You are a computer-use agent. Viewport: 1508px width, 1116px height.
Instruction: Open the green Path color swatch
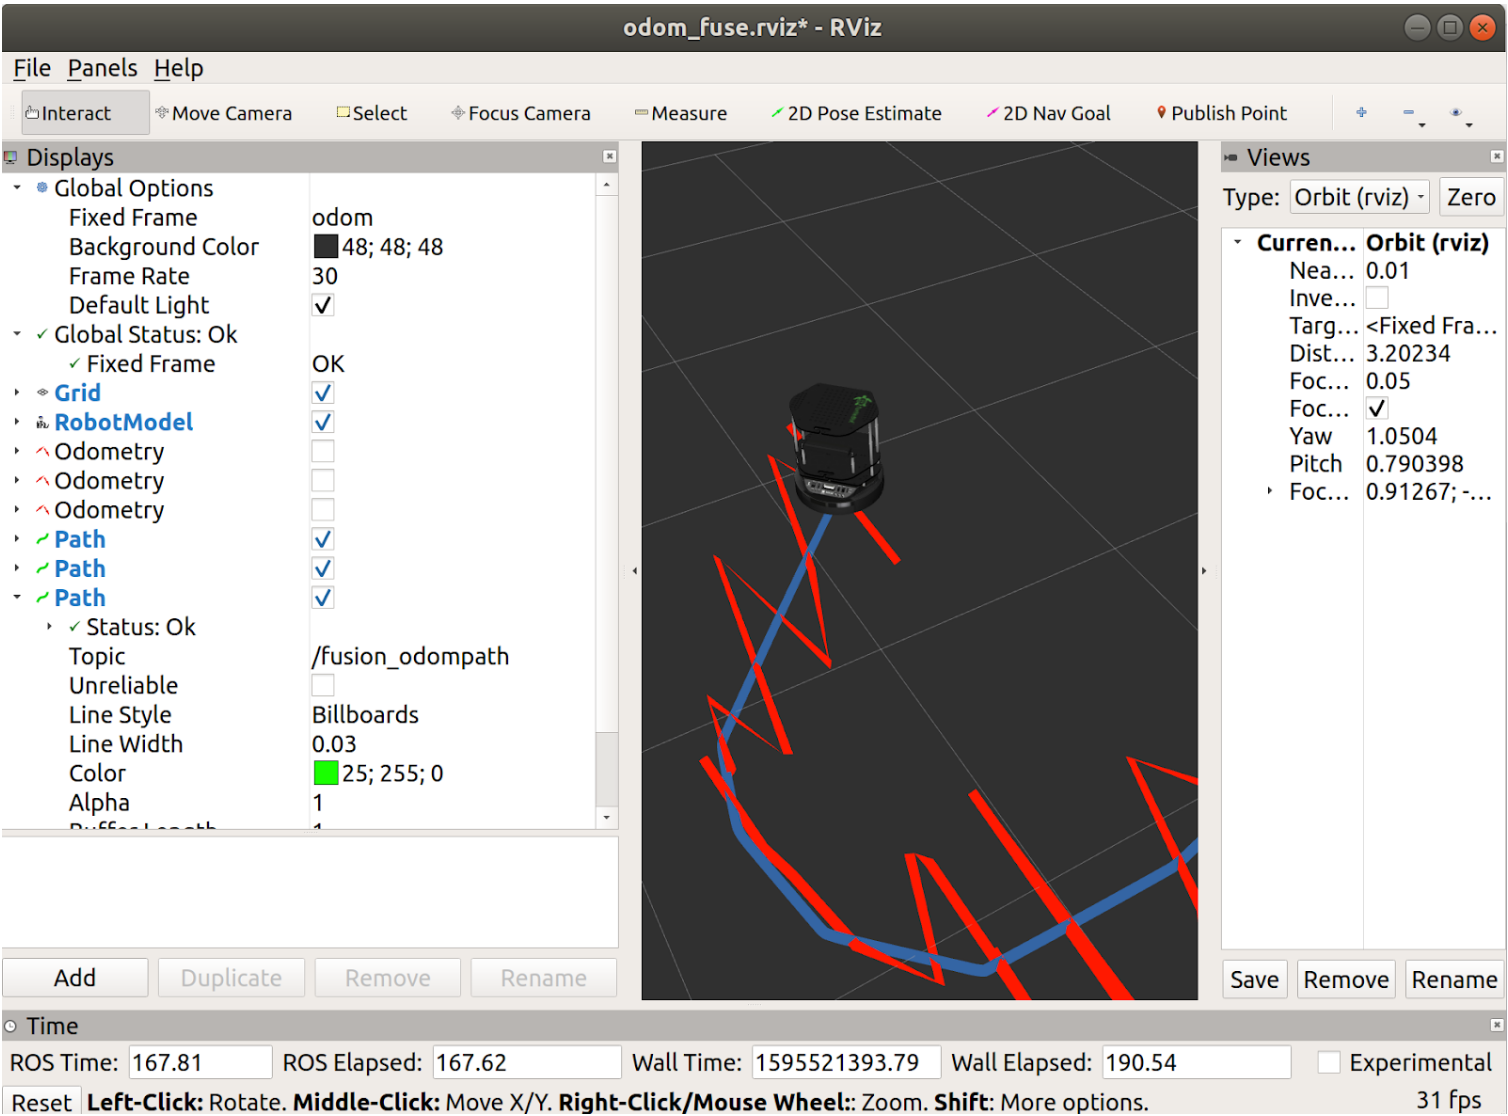[x=322, y=772]
